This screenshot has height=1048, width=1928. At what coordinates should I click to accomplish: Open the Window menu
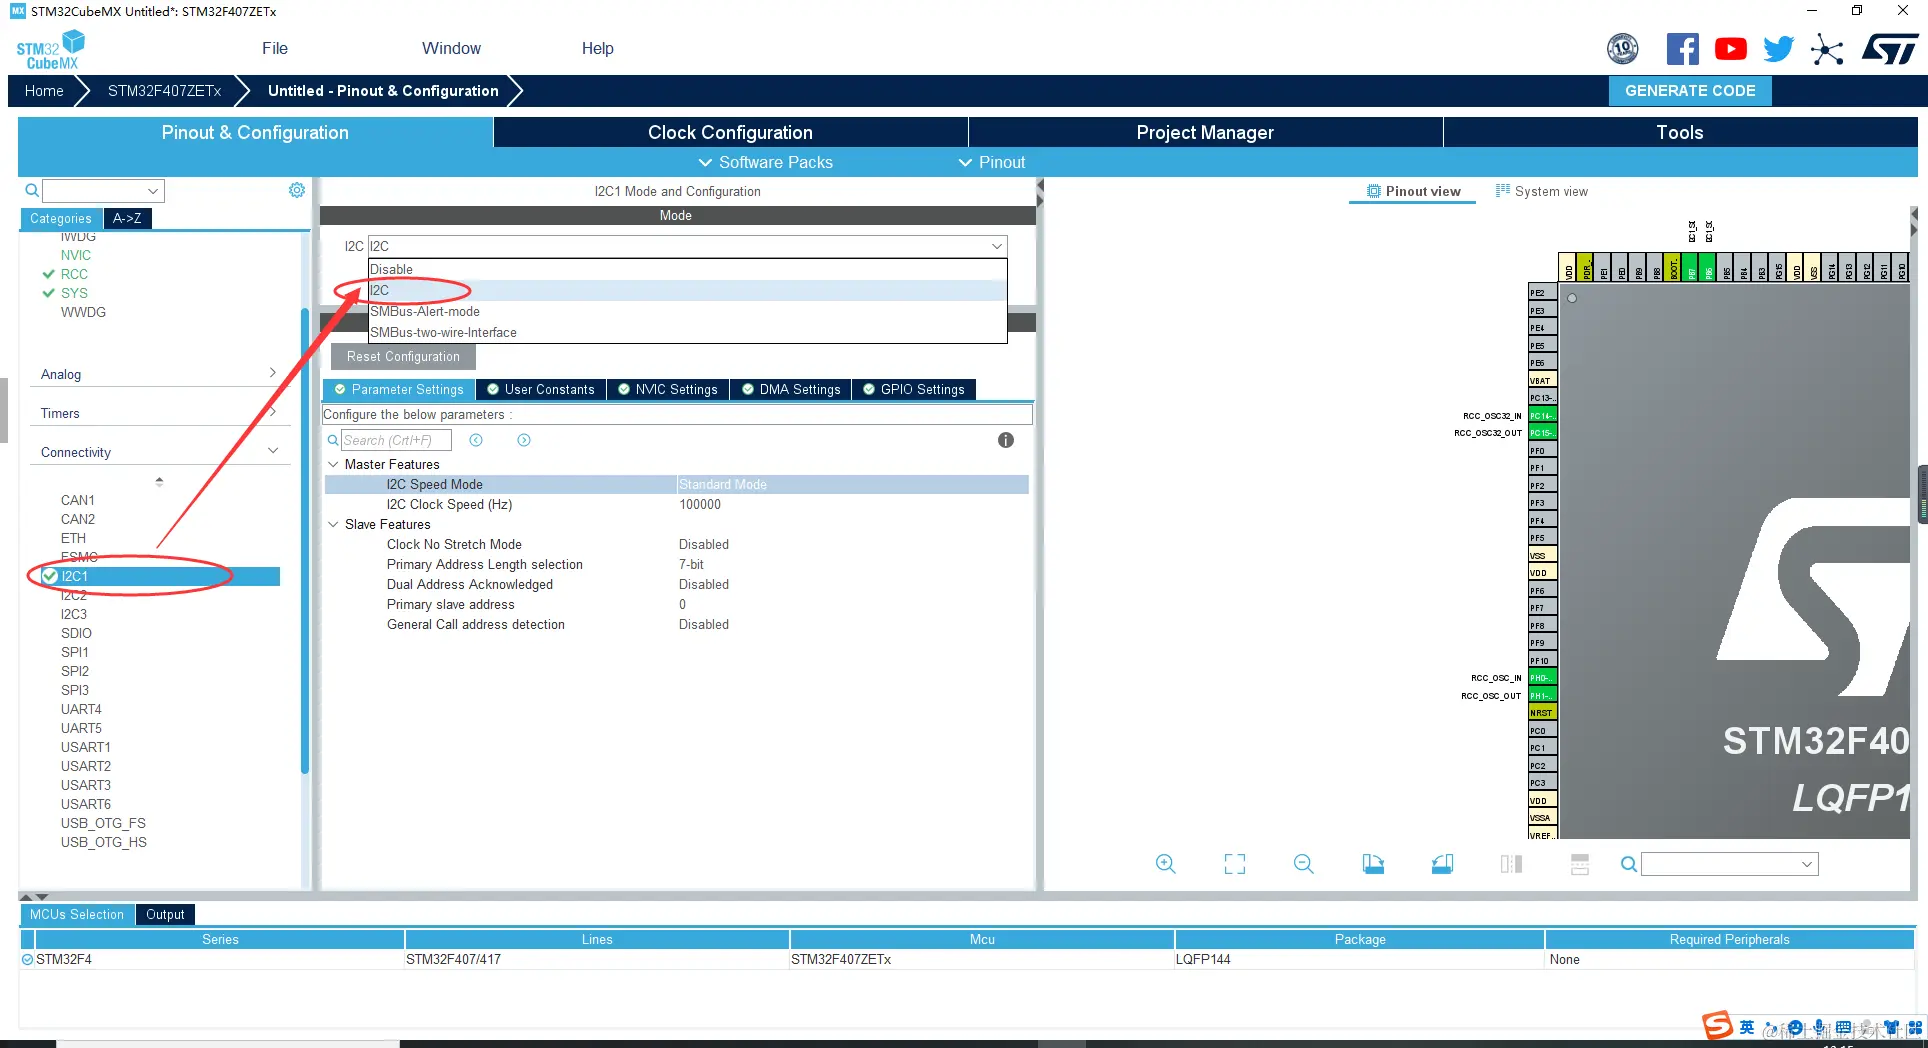coord(451,49)
